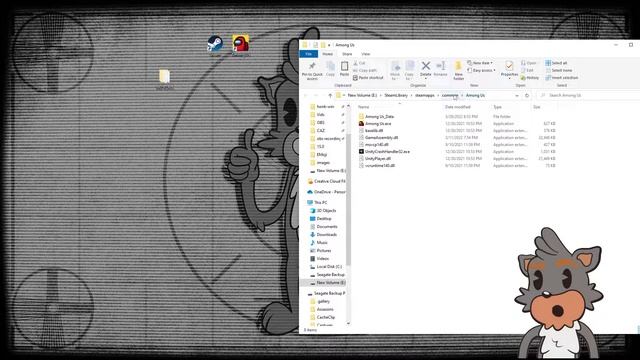The image size is (640, 360).
Task: Click the Copy ribbon button
Action: (x=330, y=69)
